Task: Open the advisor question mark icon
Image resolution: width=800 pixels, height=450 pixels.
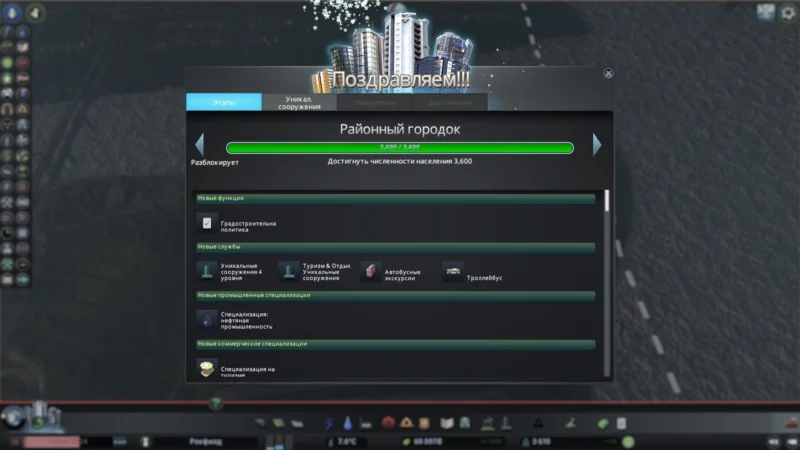Action: pos(216,404)
